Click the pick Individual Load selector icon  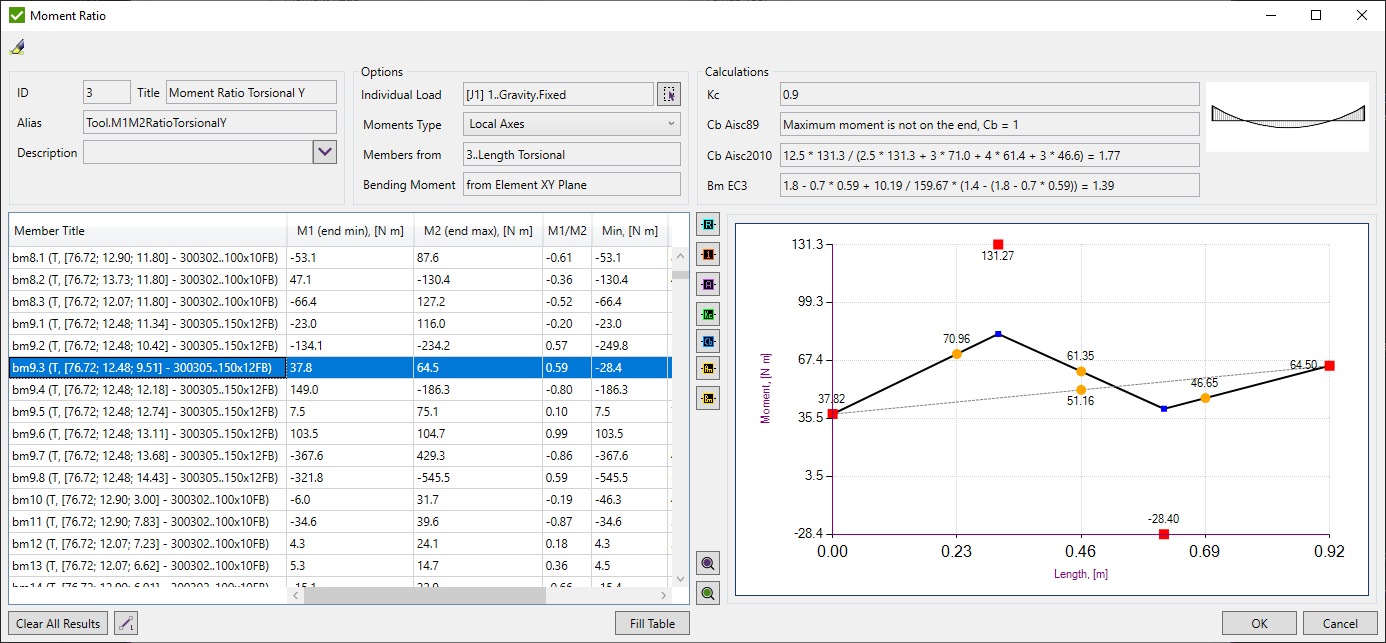(x=669, y=94)
